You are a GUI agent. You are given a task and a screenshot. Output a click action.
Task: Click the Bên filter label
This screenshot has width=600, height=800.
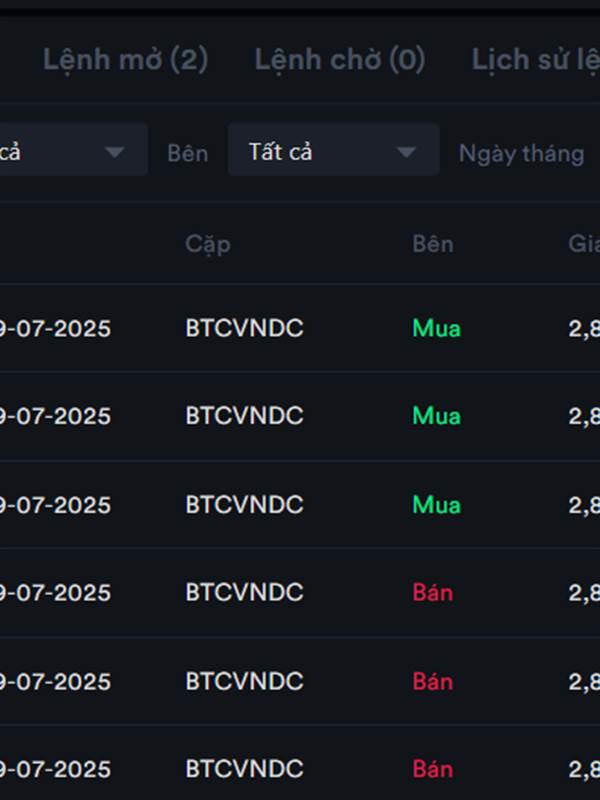(188, 153)
